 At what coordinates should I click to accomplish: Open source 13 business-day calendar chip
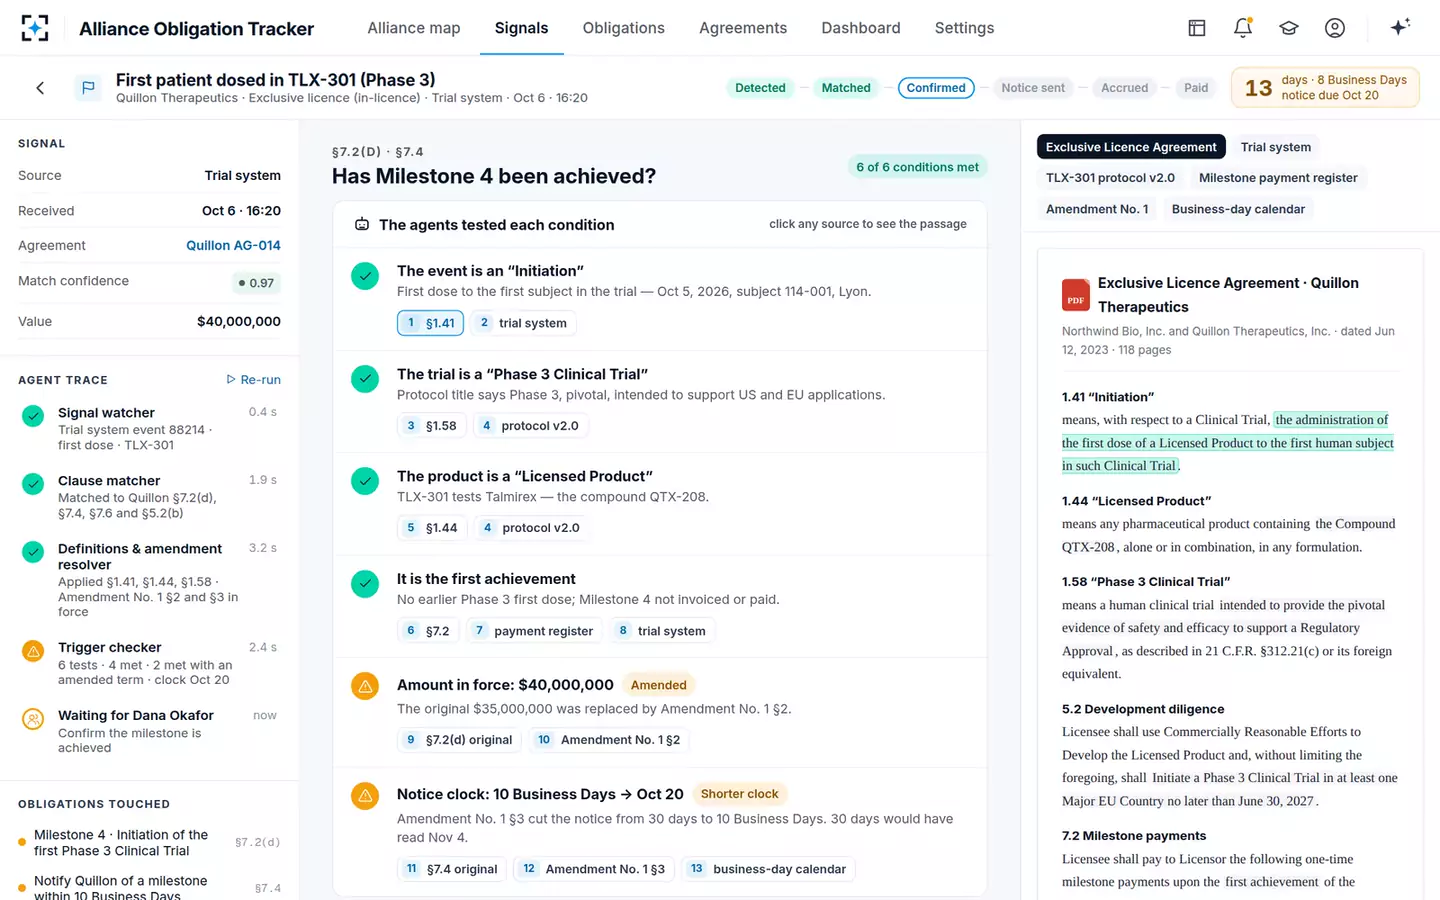(x=768, y=869)
